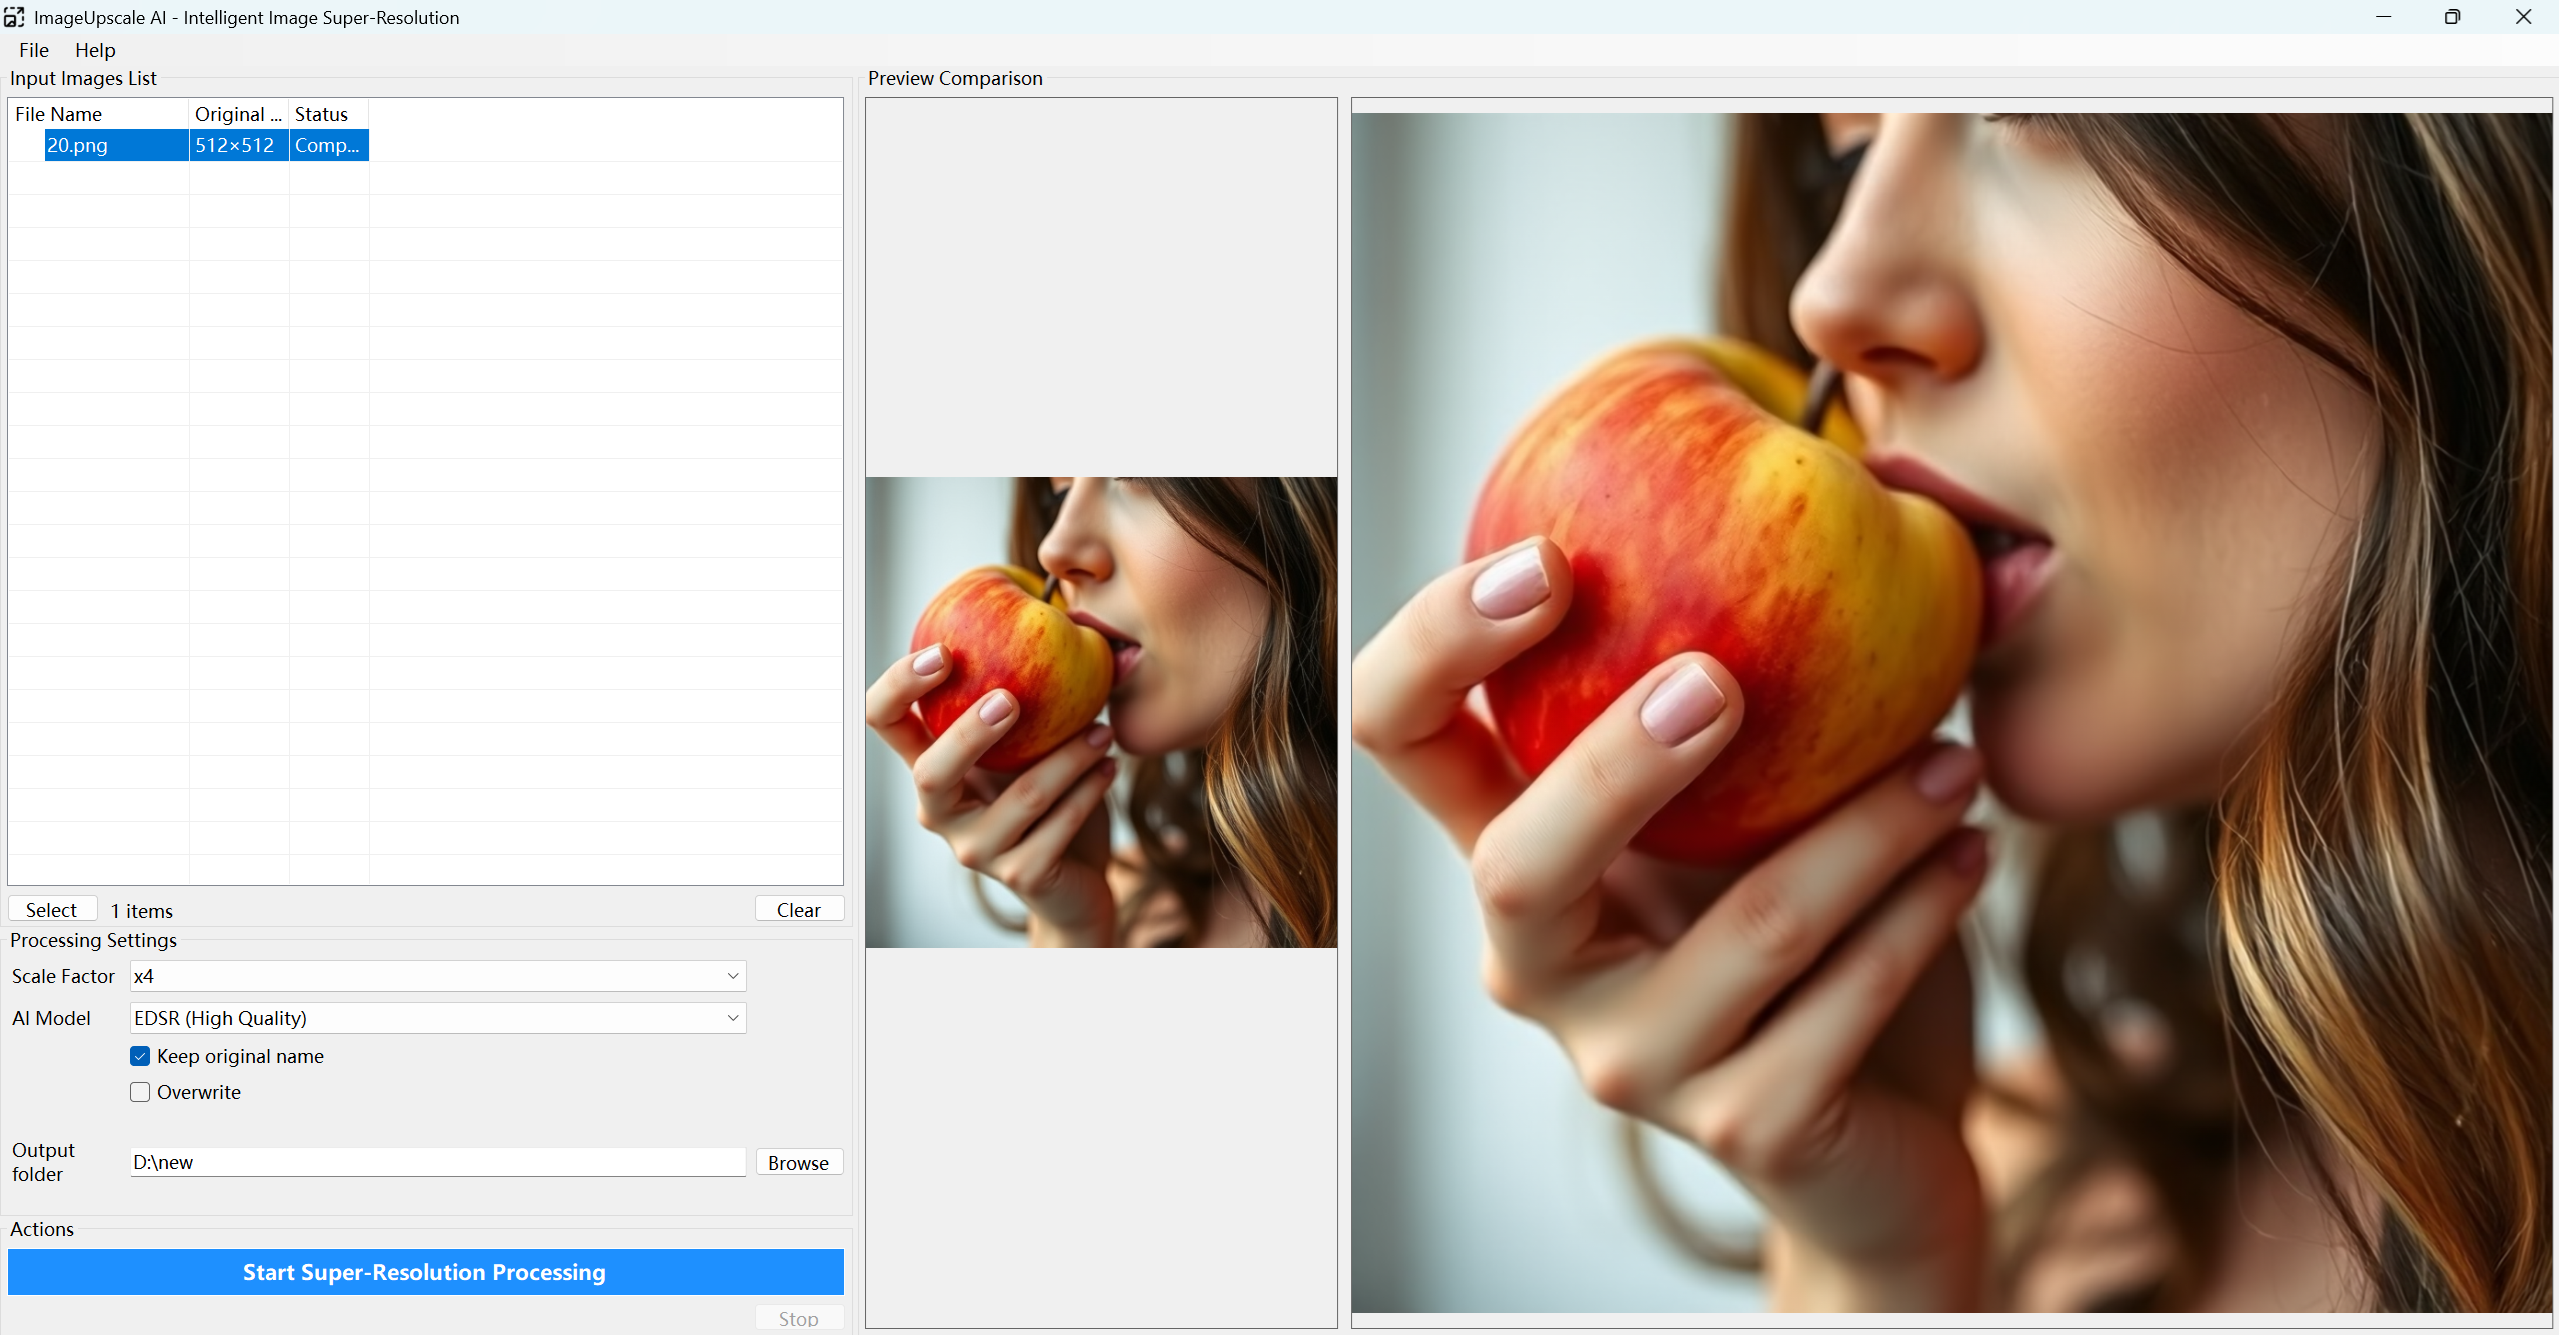
Task: Browse for a new output folder
Action: [x=798, y=1162]
